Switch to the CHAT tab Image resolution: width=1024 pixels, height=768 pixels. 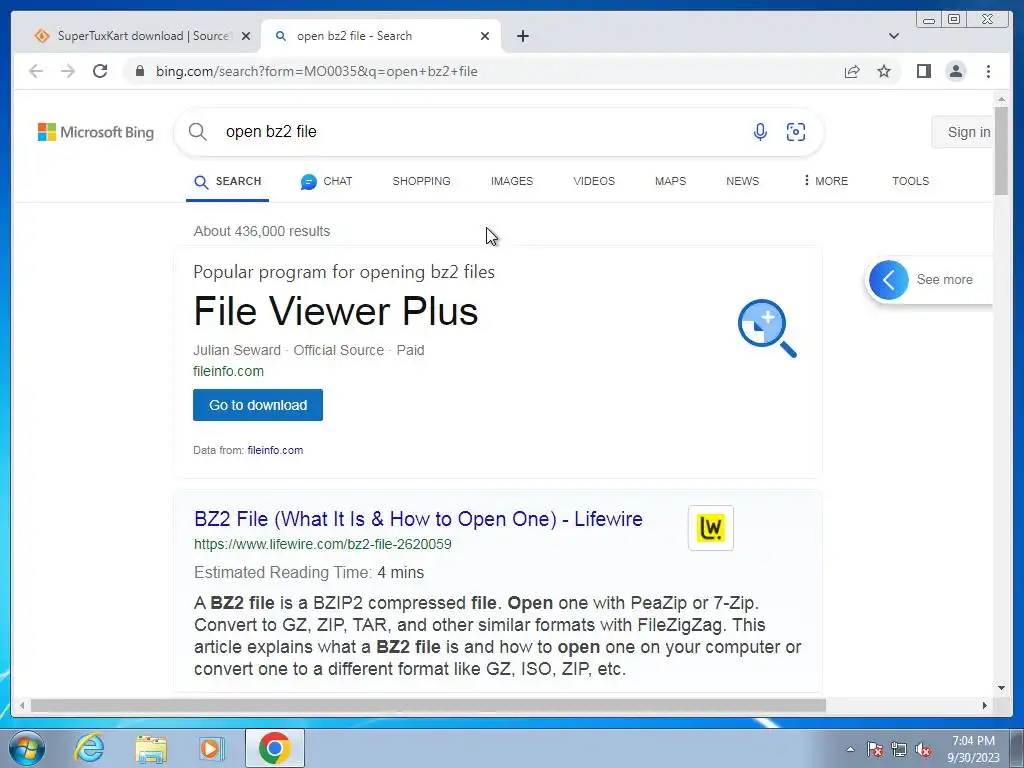327,182
